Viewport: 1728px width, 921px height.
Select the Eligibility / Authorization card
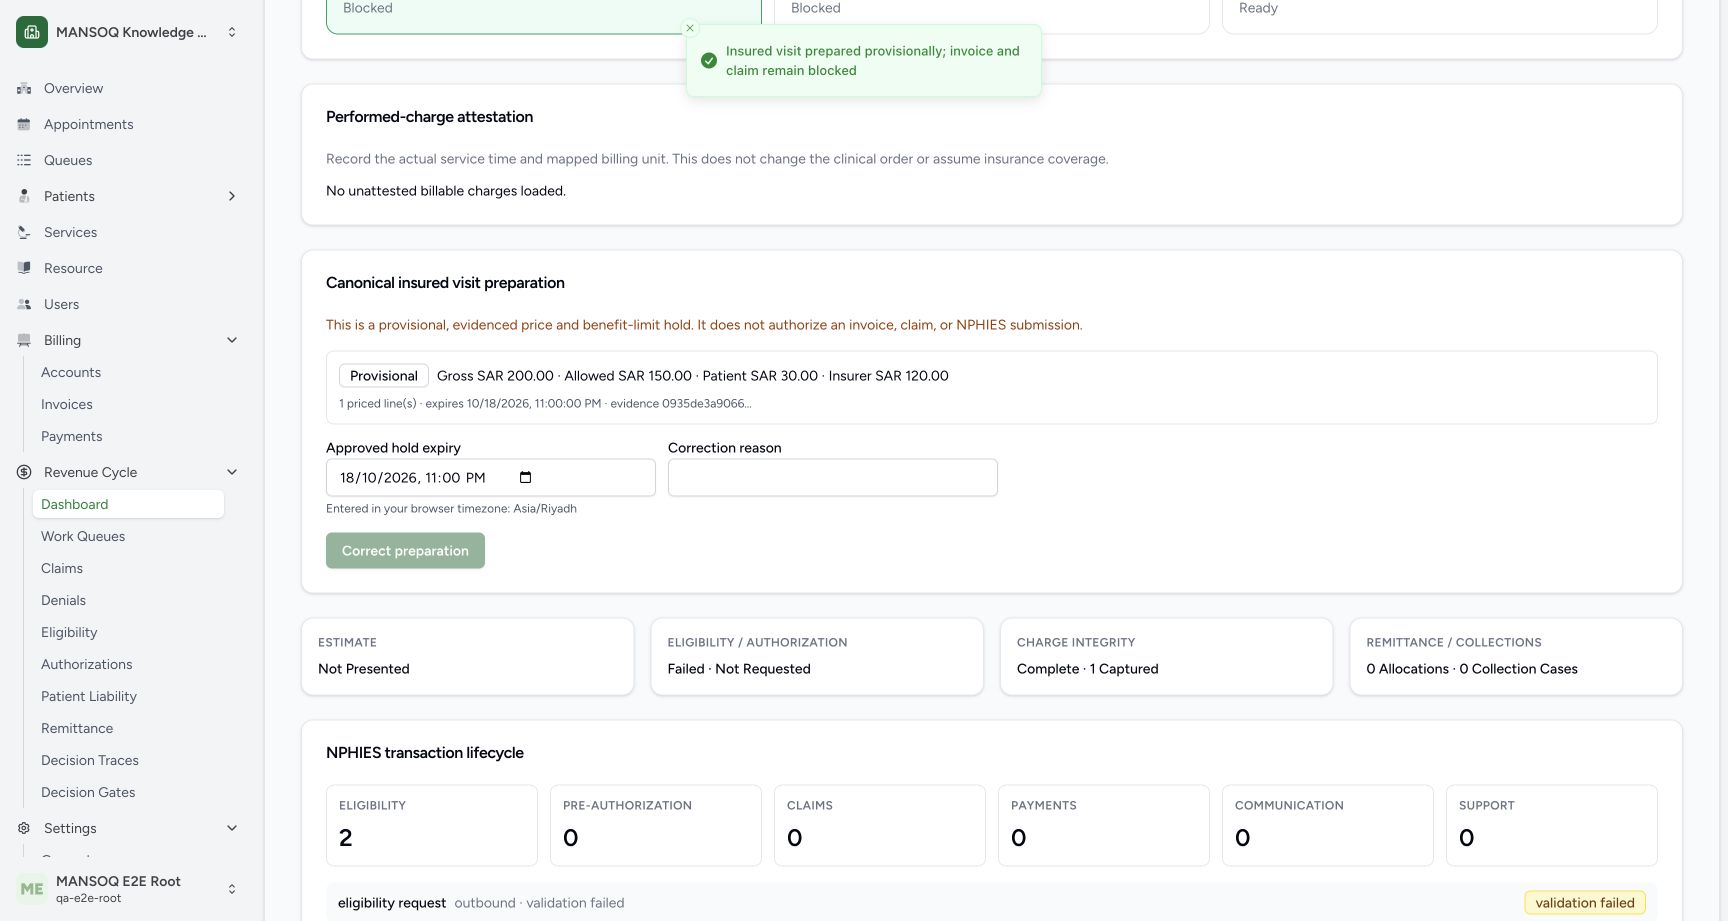coord(817,656)
